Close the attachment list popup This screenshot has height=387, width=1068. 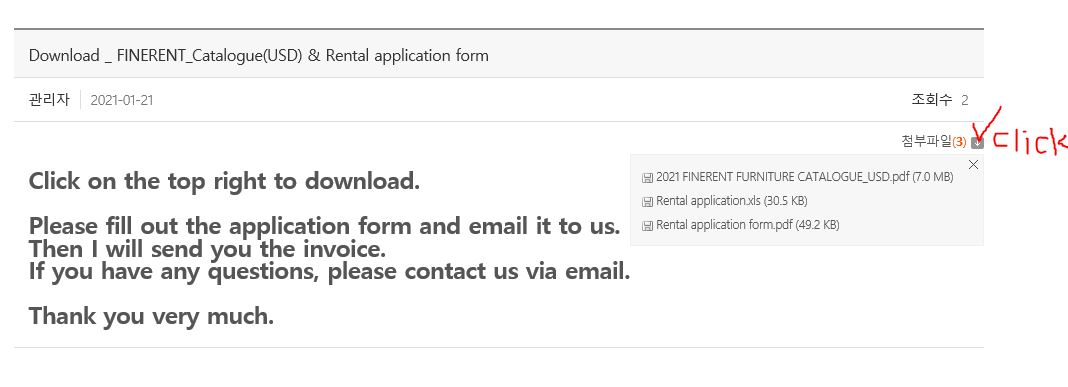[973, 164]
